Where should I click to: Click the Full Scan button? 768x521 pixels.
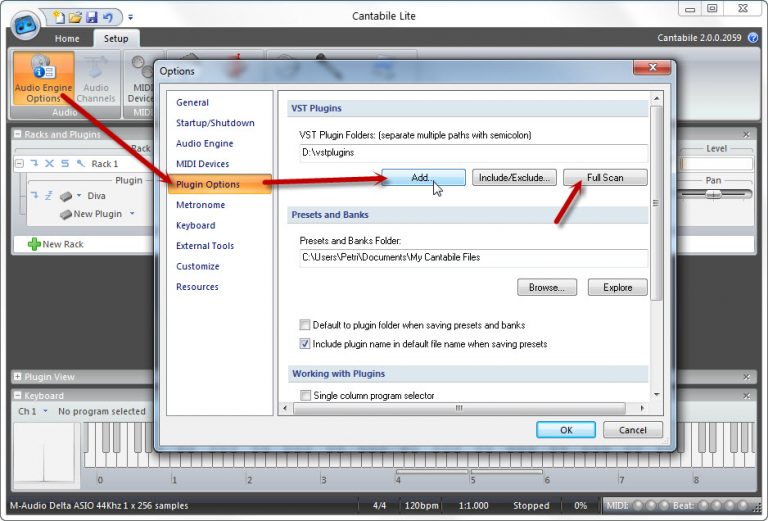pos(605,177)
